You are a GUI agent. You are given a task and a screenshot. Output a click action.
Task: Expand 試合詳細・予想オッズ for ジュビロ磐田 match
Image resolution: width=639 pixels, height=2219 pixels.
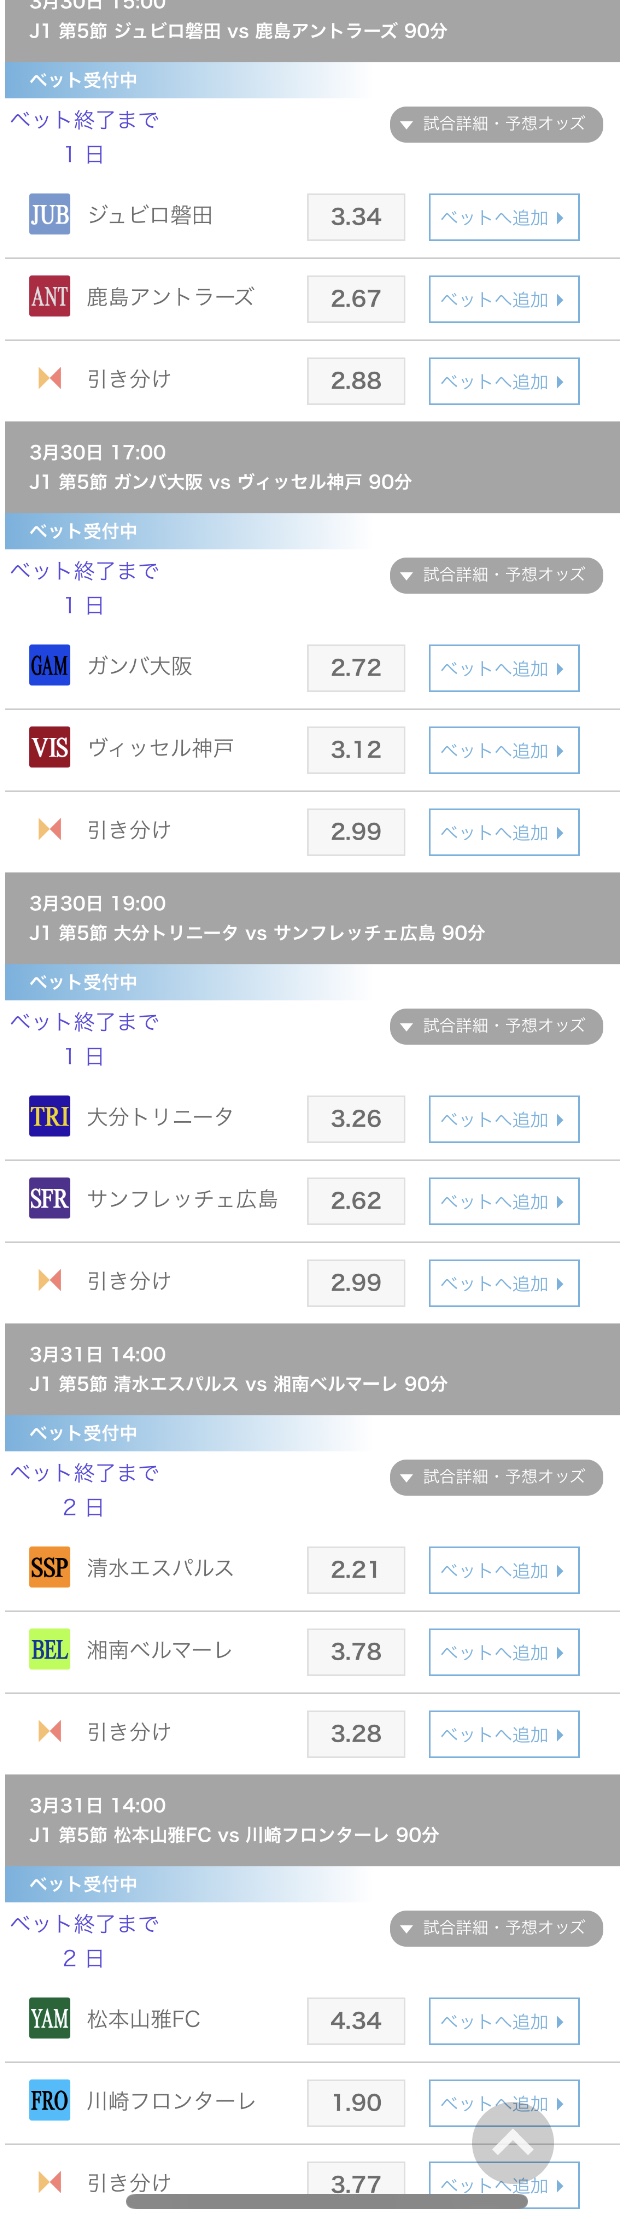point(496,124)
